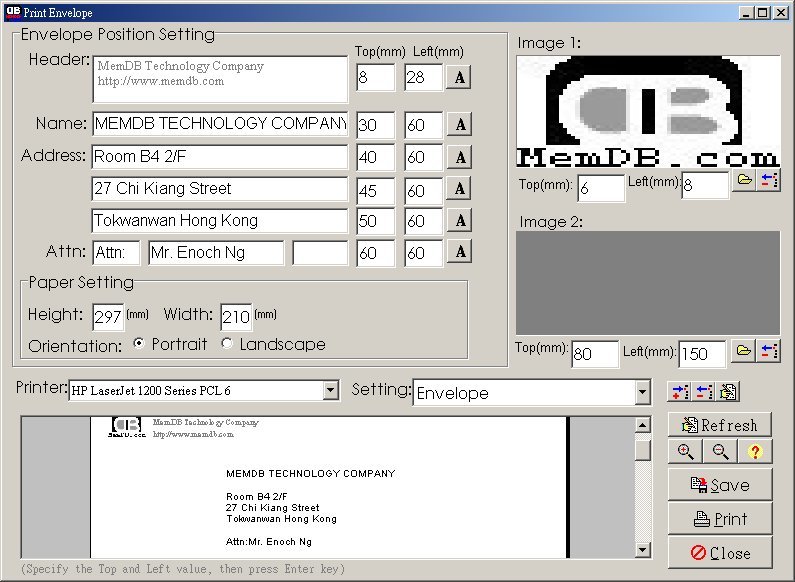Click the delete setting icon beside Setting dropdown
This screenshot has height=582, width=795.
pyautogui.click(x=704, y=391)
